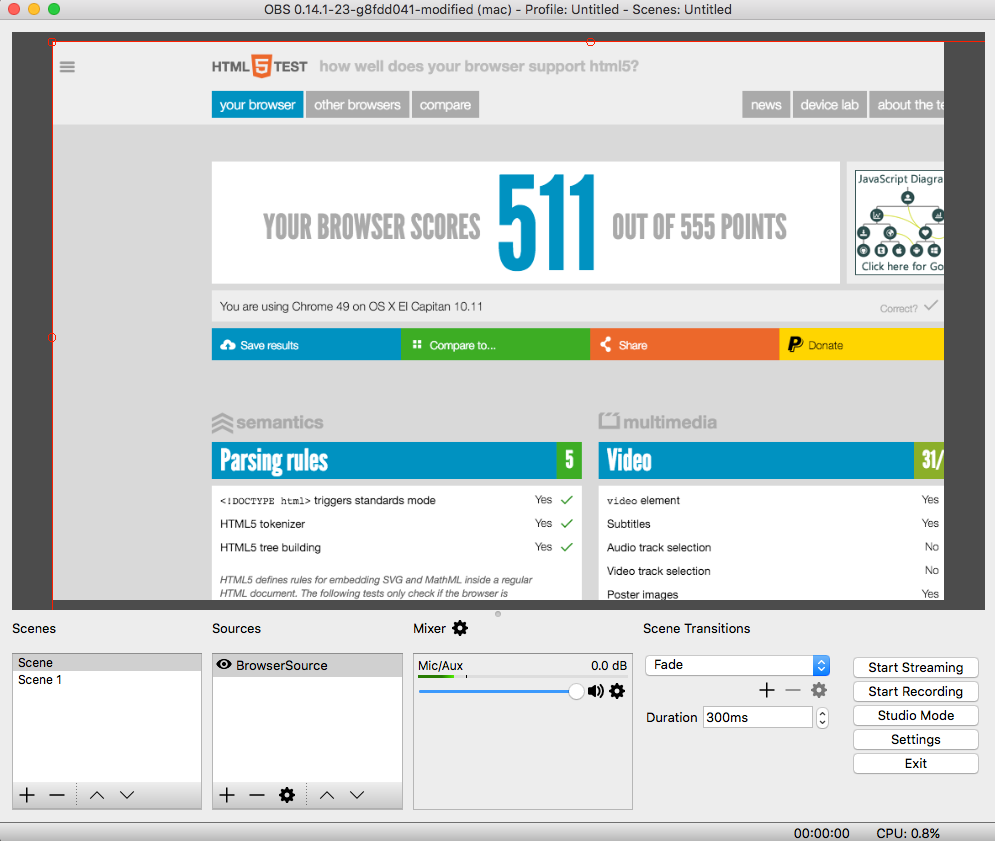Image resolution: width=995 pixels, height=841 pixels.
Task: Move scene down in Scenes list
Action: click(127, 795)
